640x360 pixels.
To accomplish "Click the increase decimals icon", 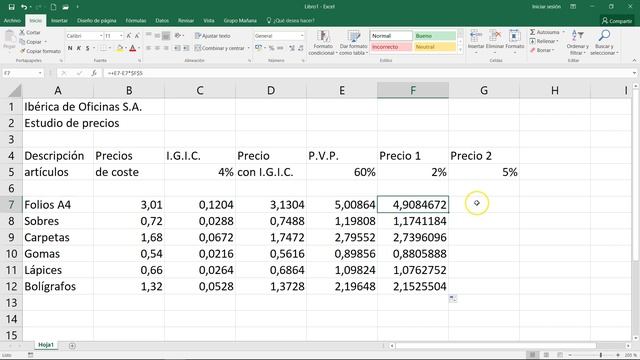I will (292, 48).
